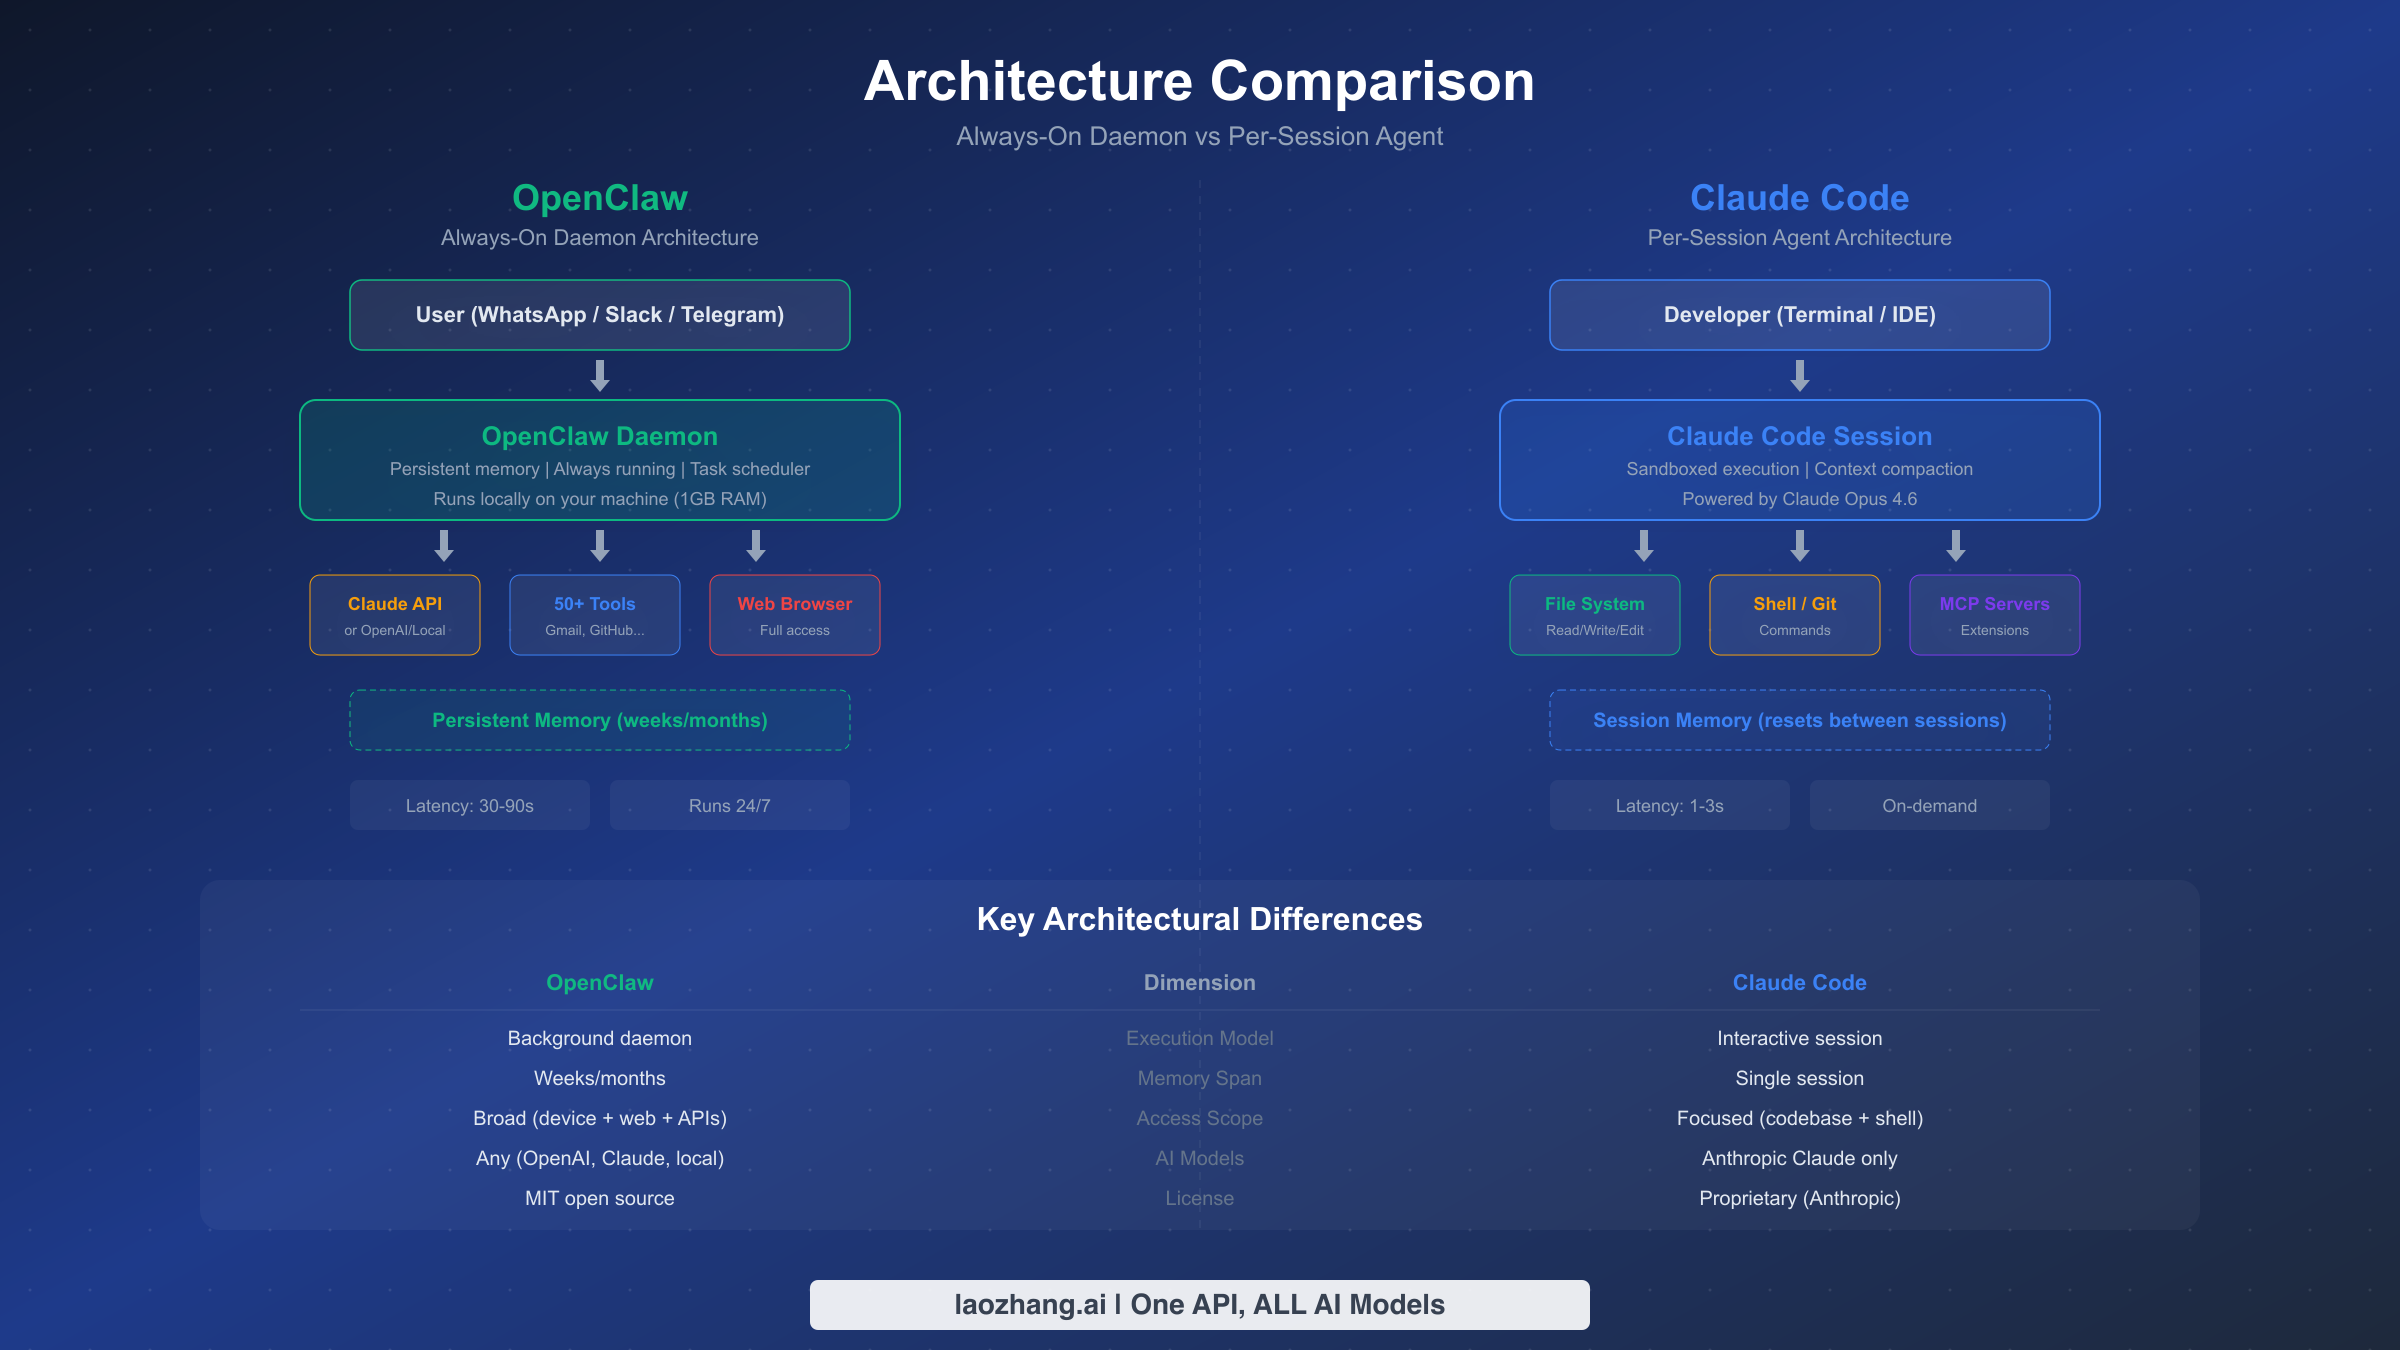Click the Latency: 1-3s badge
This screenshot has width=2400, height=1350.
pos(1669,805)
